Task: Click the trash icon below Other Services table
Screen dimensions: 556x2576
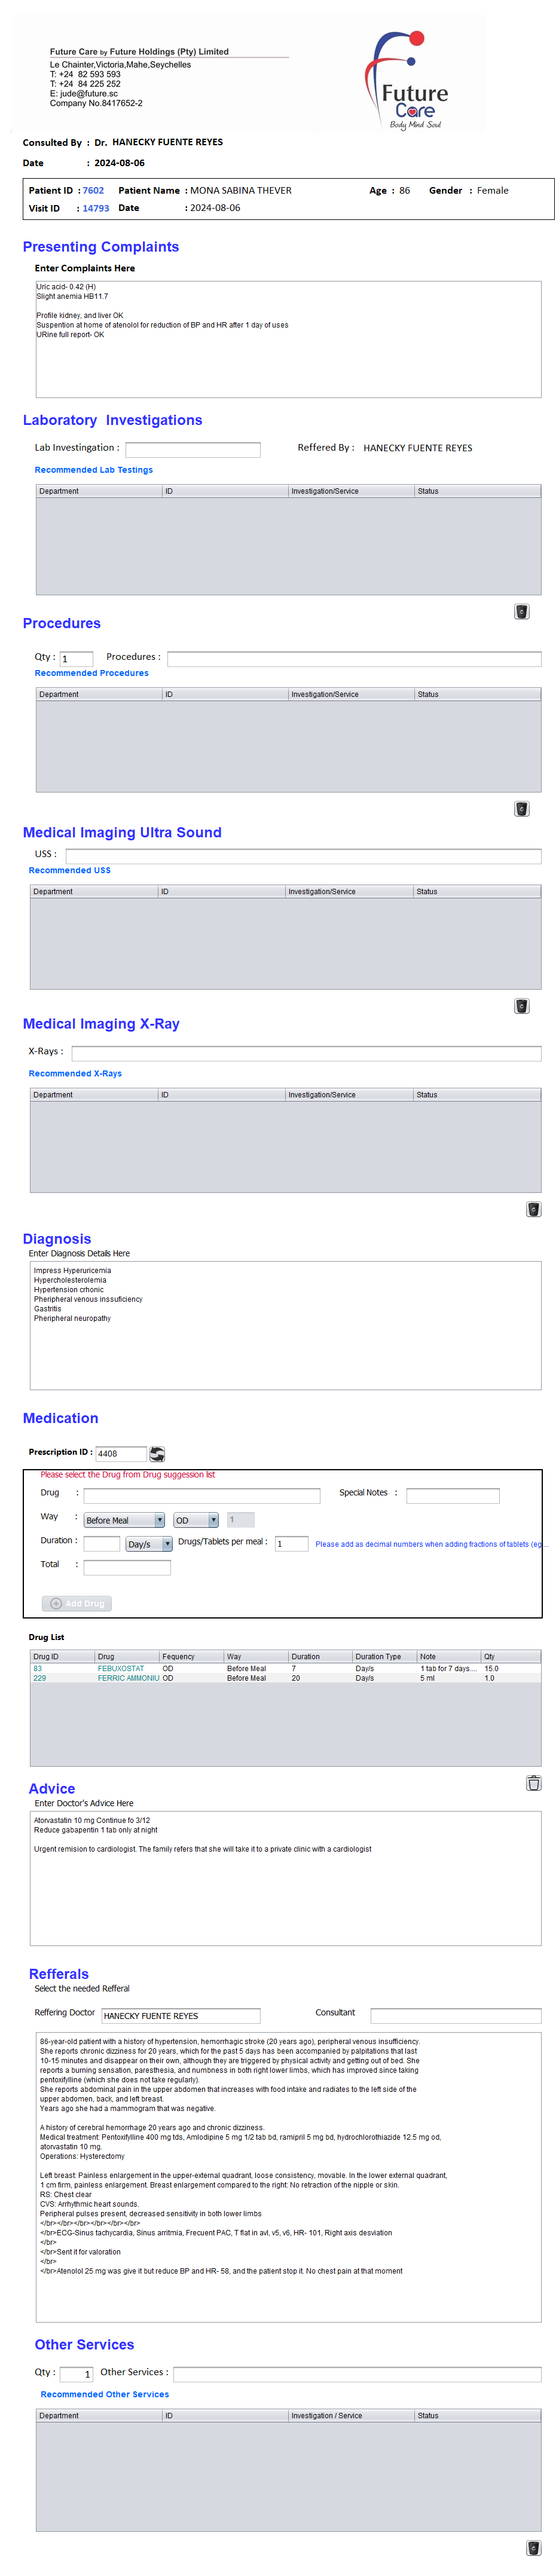Action: pyautogui.click(x=533, y=2547)
